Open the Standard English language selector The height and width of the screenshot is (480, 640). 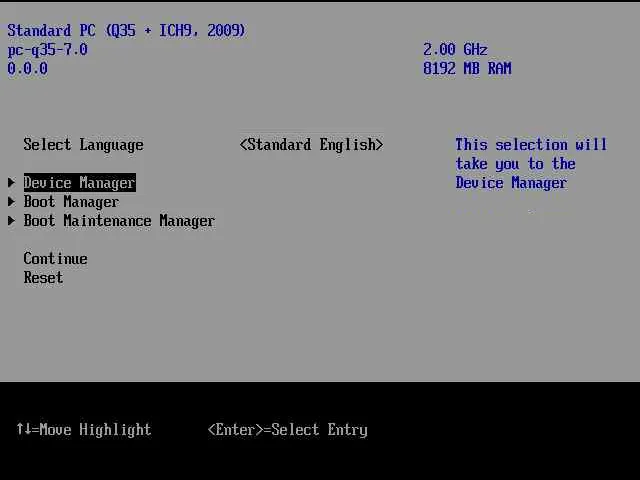[x=311, y=144]
